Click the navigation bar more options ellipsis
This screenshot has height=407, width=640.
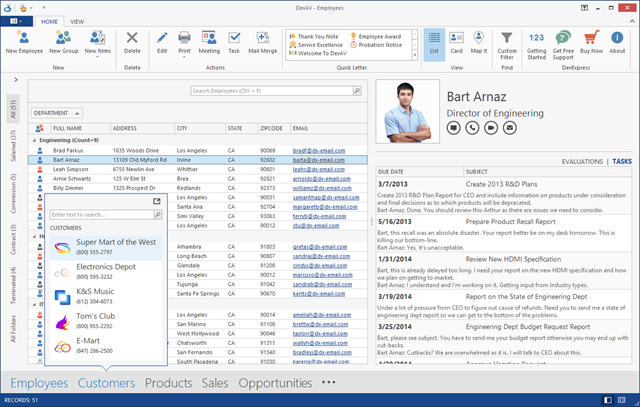[x=329, y=383]
